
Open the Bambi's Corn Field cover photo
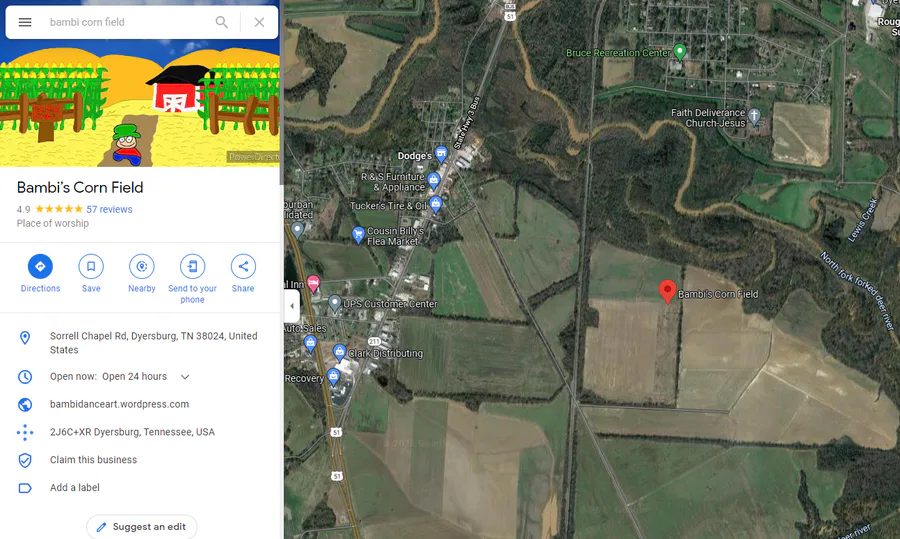click(139, 103)
